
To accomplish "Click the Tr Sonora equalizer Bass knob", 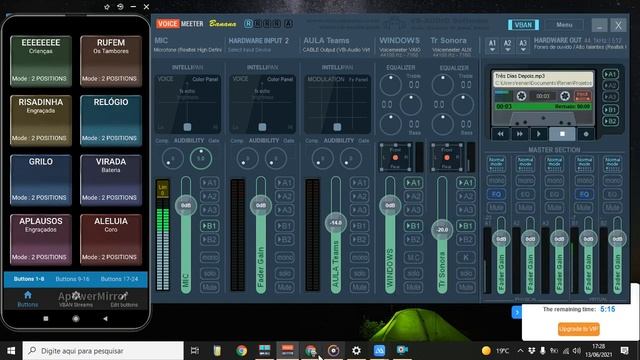I will [442, 124].
